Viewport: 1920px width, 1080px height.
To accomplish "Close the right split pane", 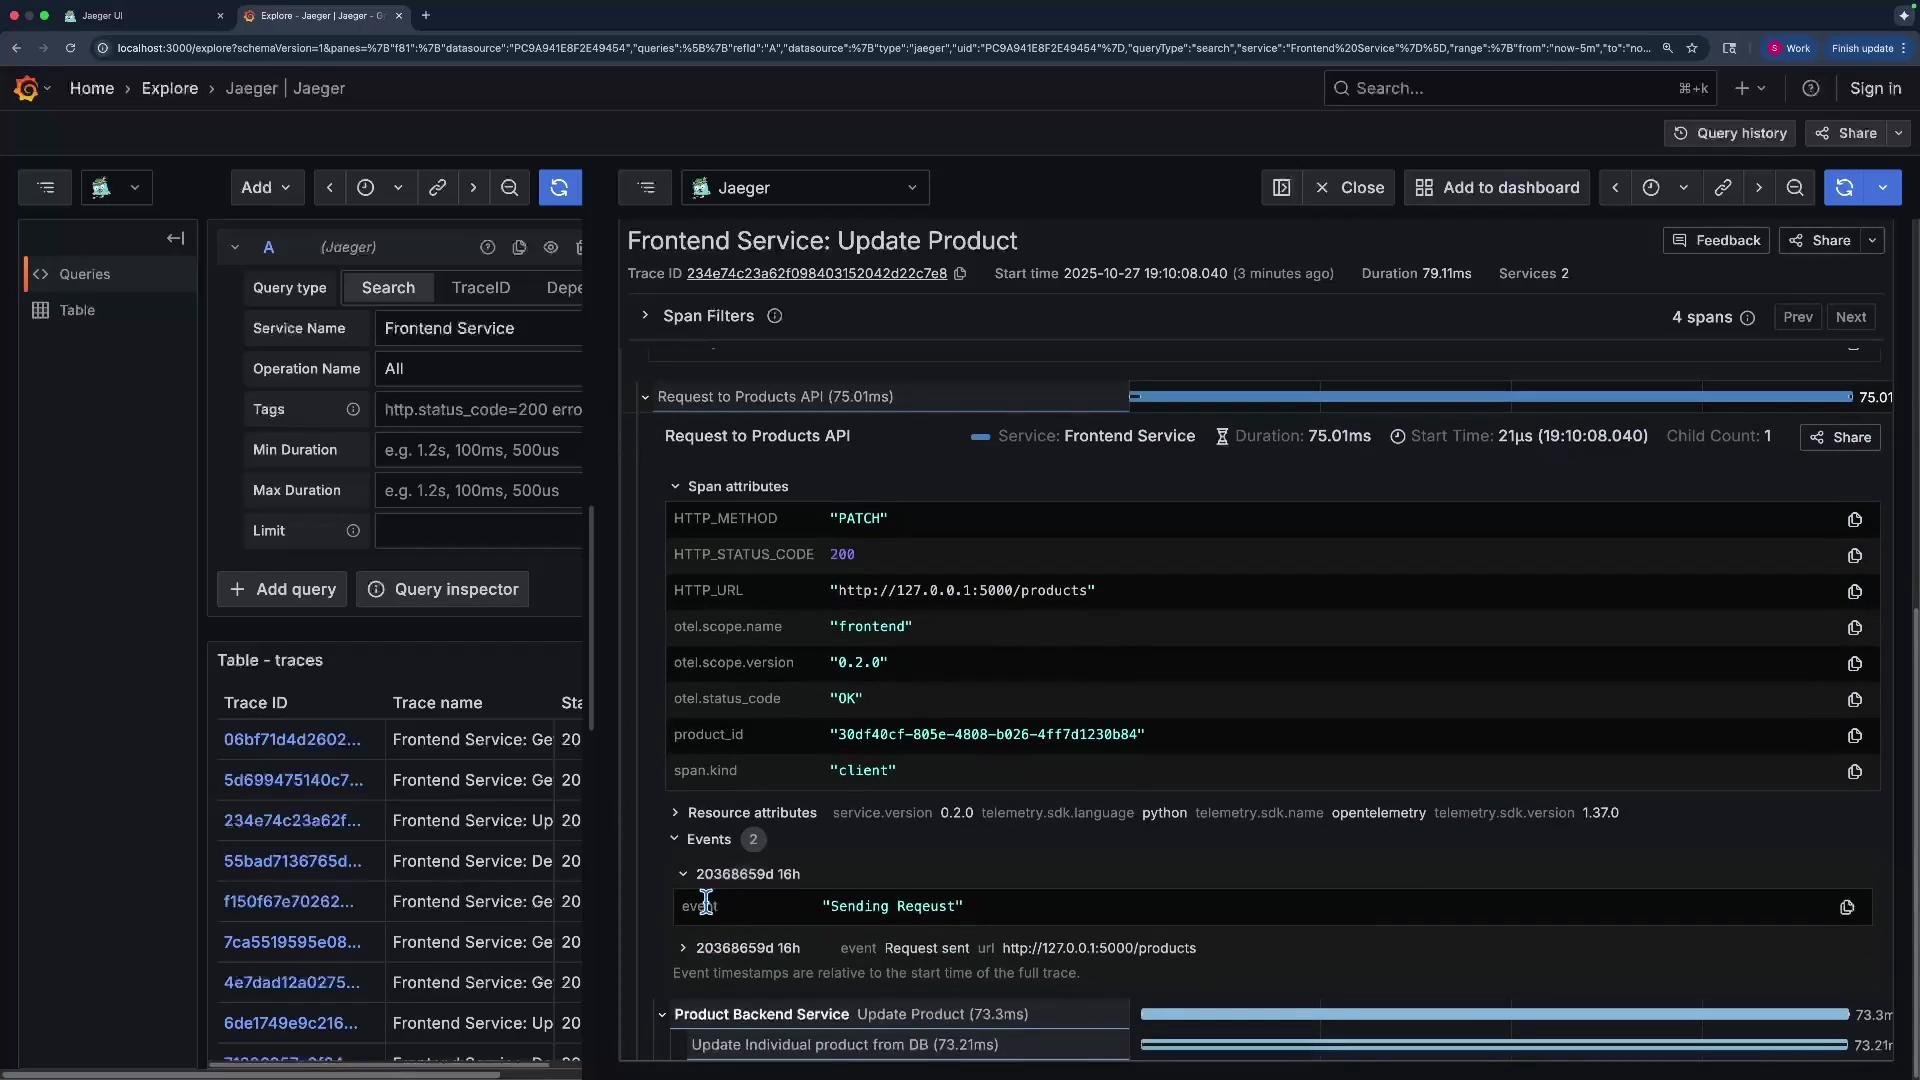I will 1349,188.
